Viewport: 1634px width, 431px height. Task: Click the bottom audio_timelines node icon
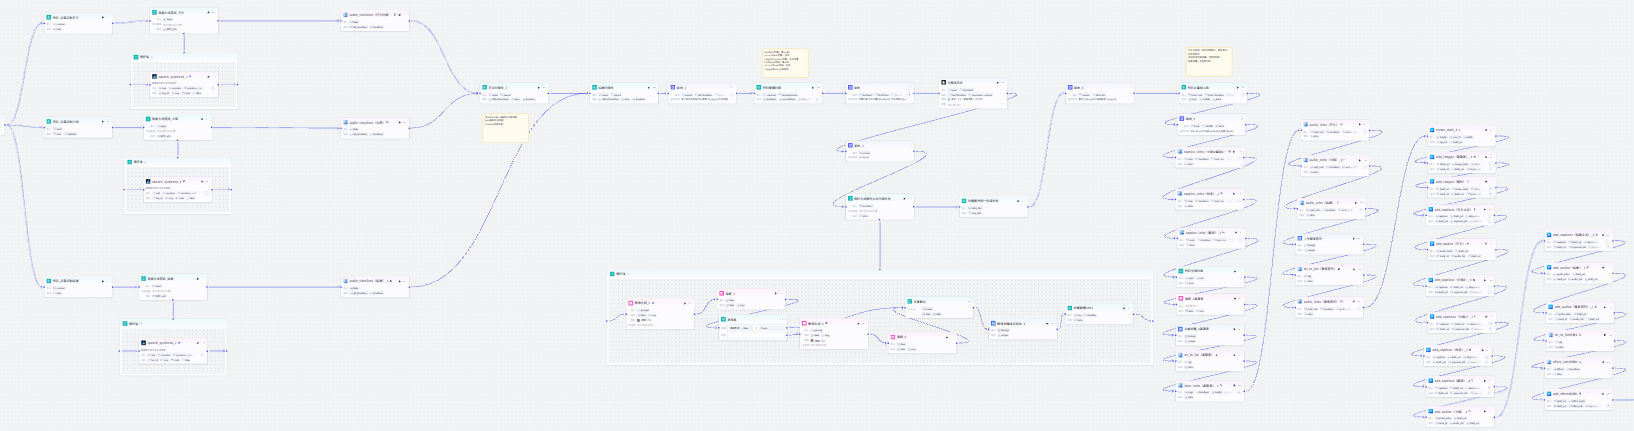tap(346, 281)
